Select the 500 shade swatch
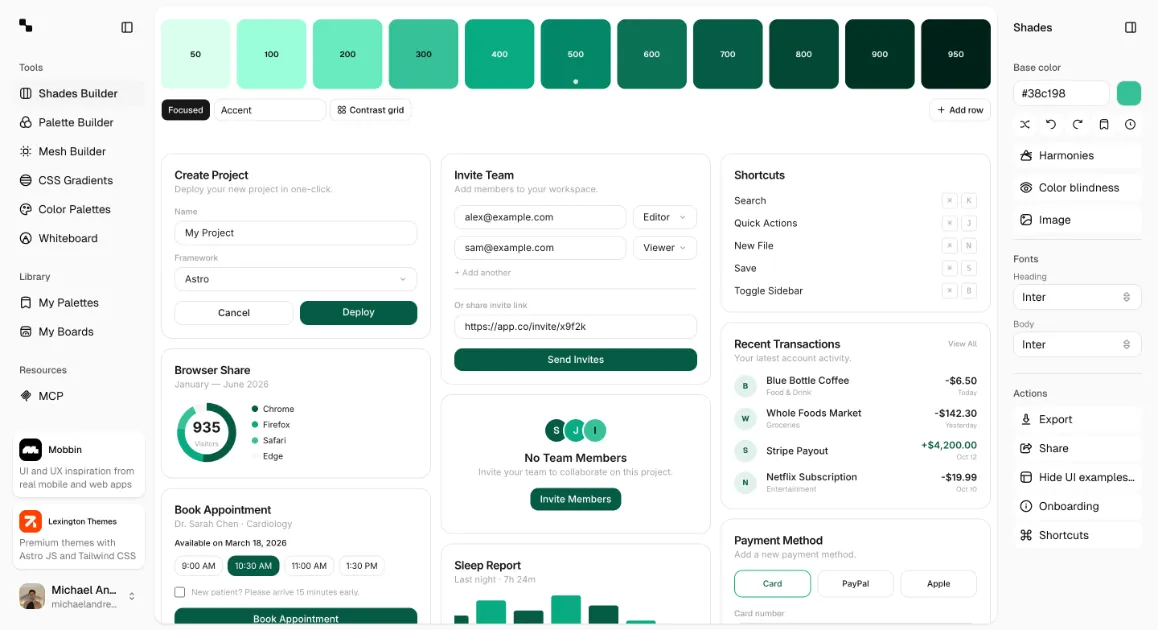This screenshot has height=630, width=1158. click(575, 54)
